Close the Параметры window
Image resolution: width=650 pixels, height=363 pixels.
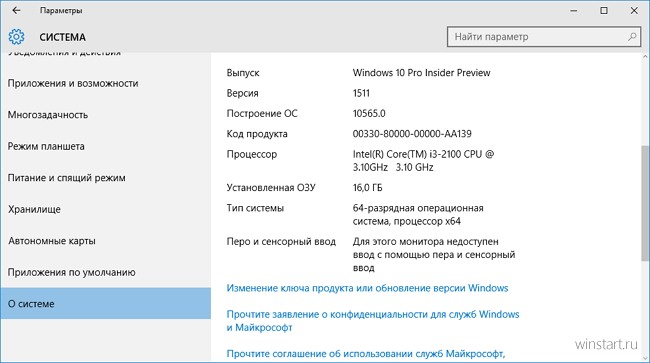tap(634, 11)
